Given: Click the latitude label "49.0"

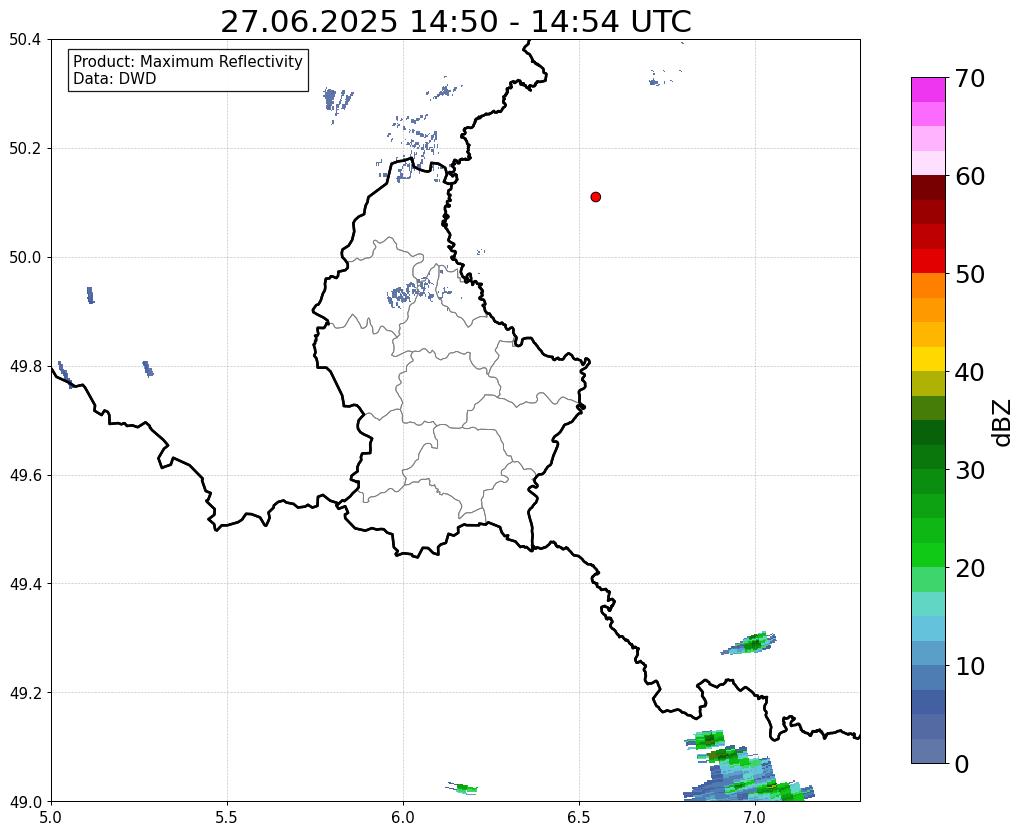Looking at the screenshot, I should point(25,802).
